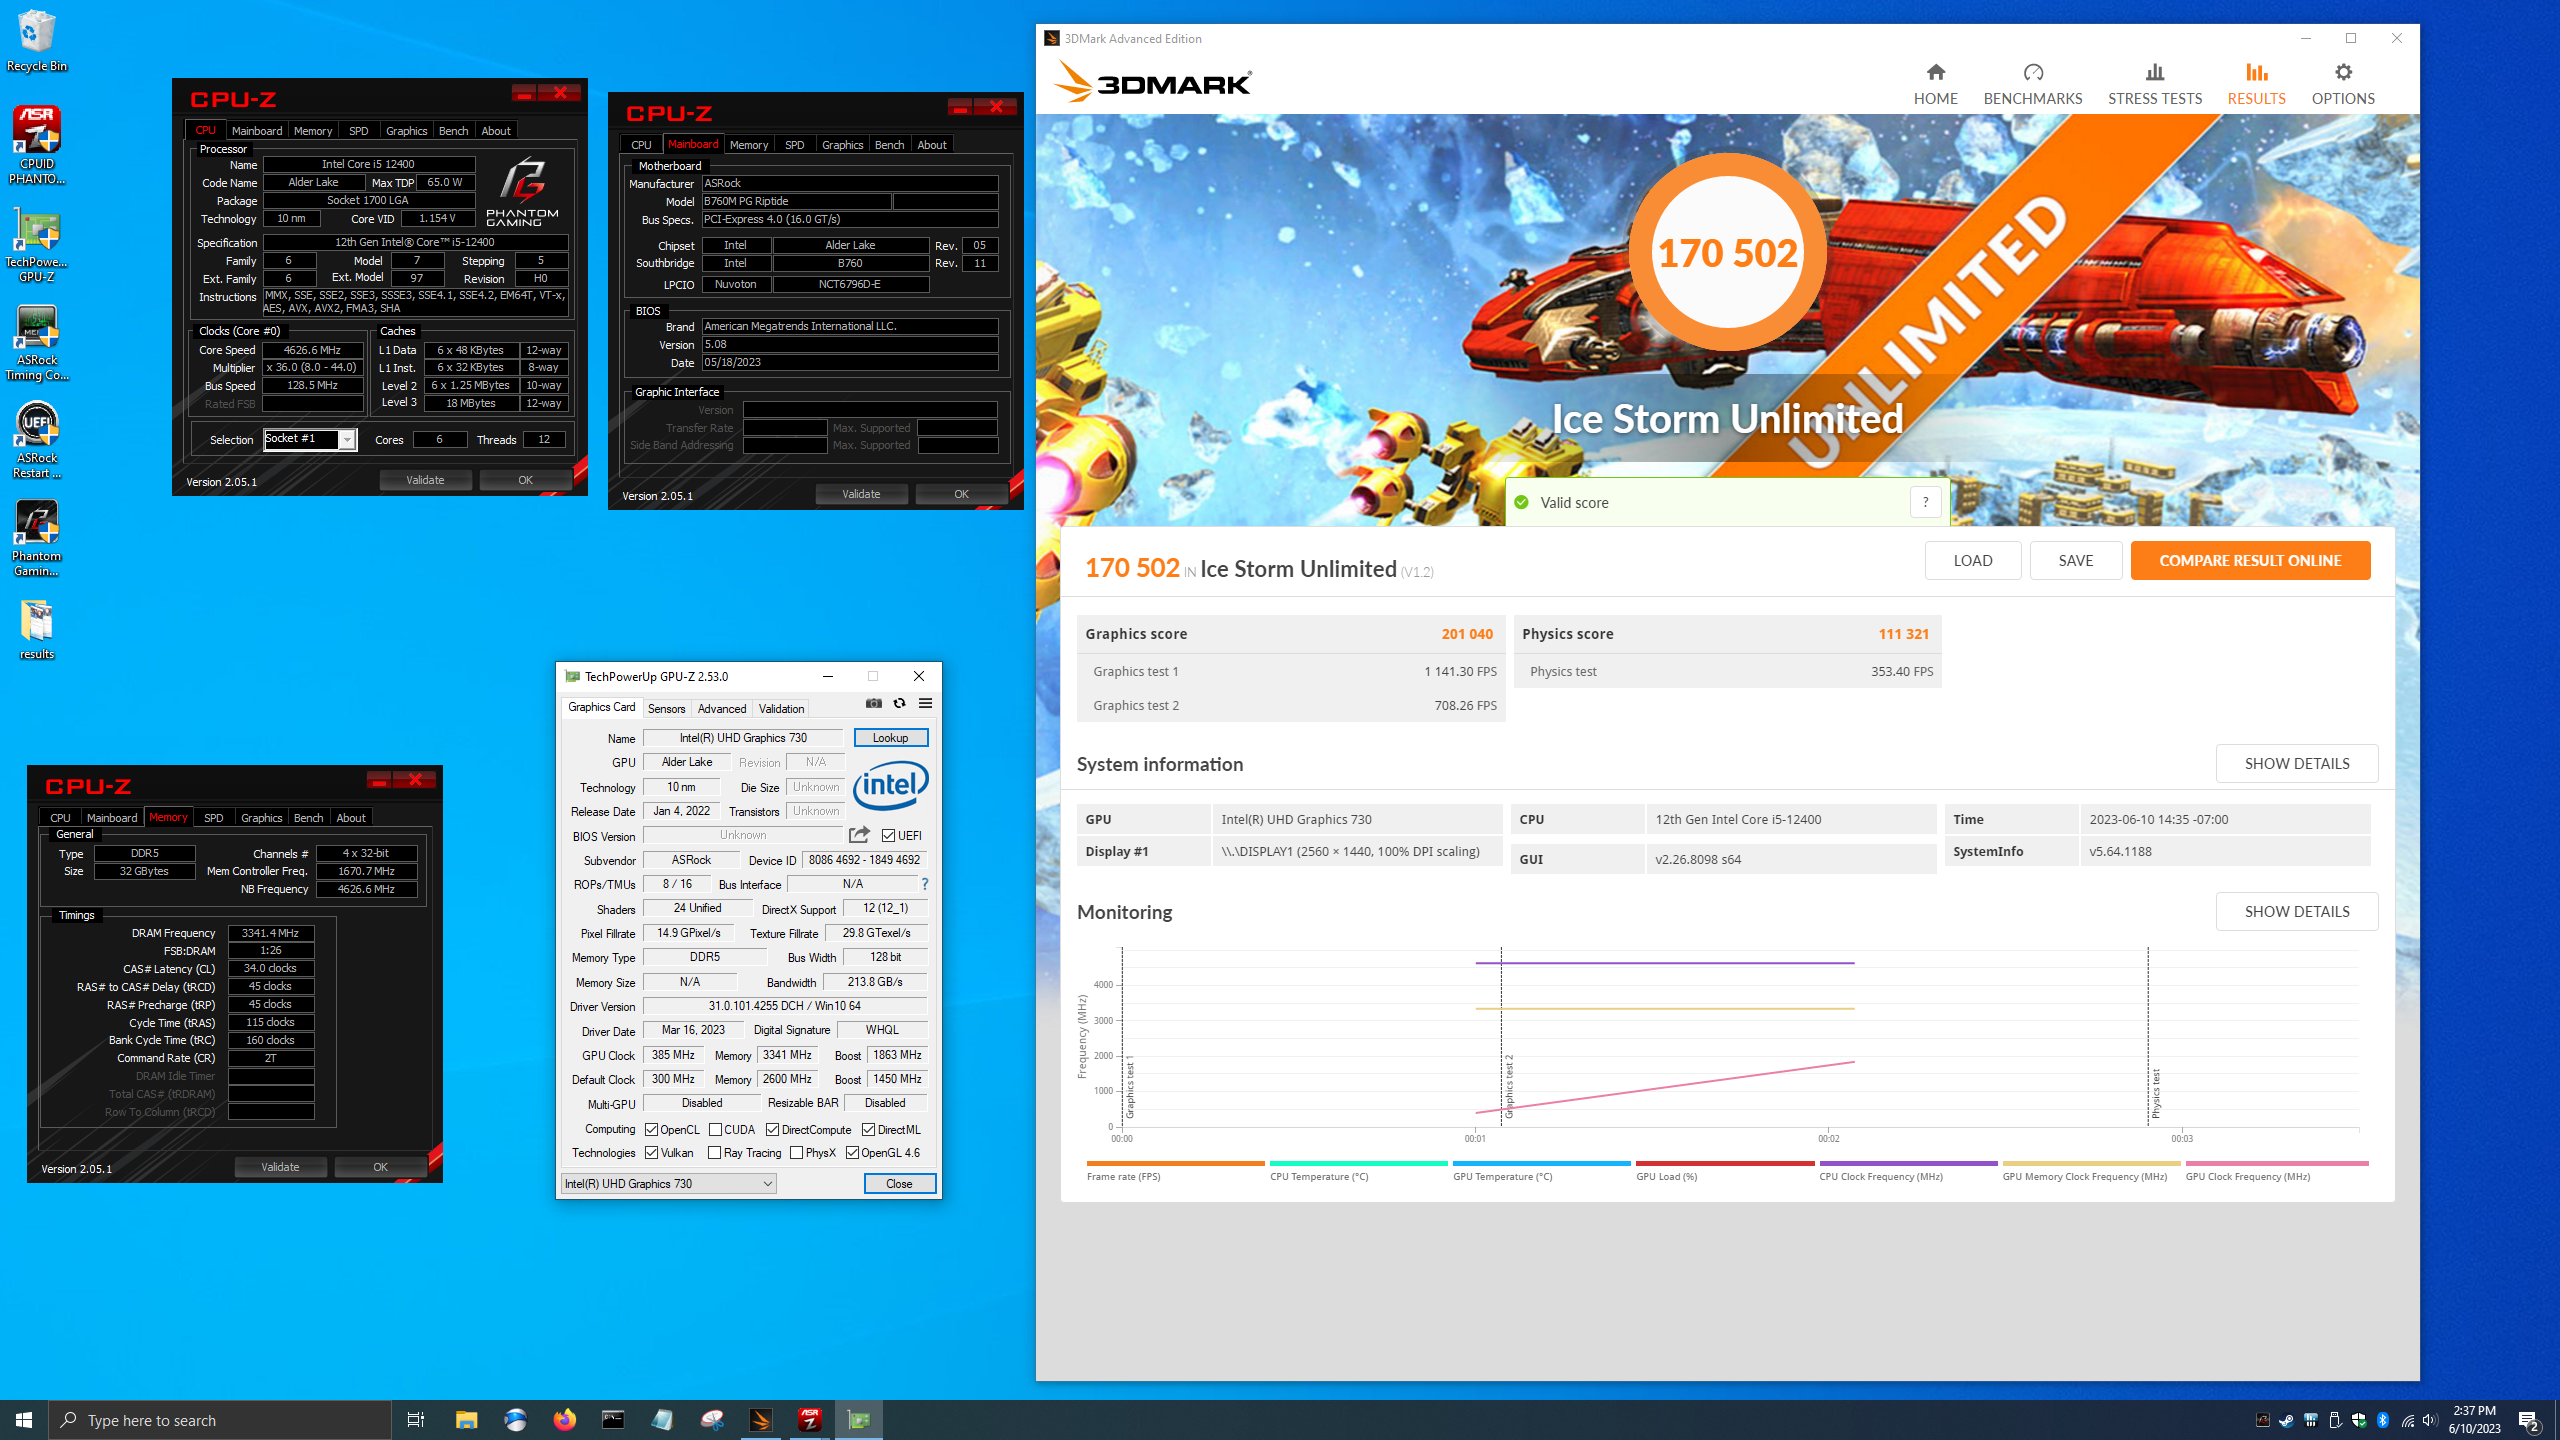Click the Steam tray icon

tap(2286, 1420)
